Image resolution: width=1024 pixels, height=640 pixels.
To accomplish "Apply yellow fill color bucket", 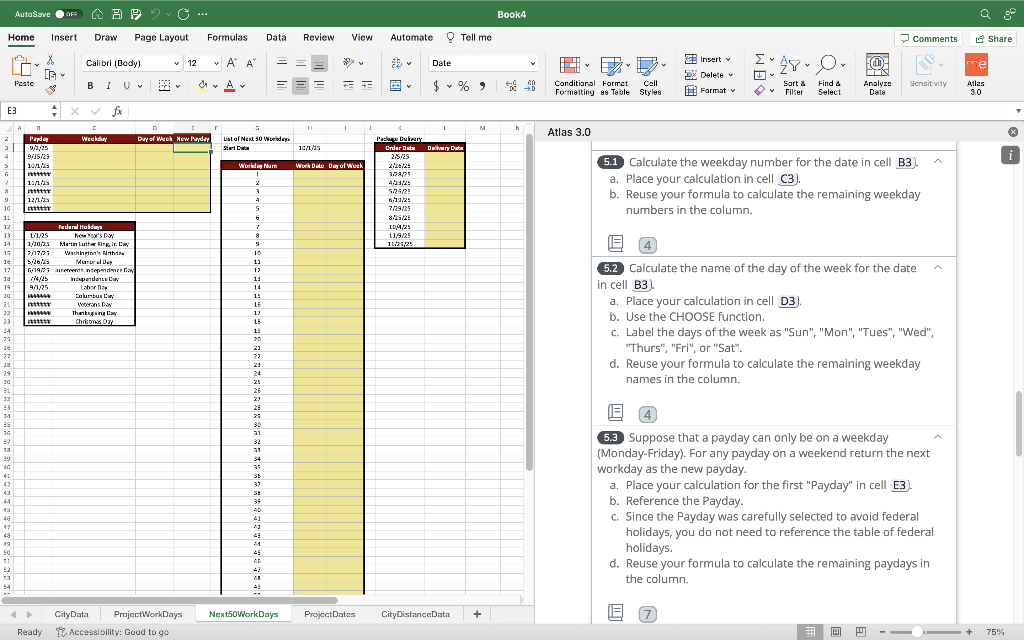I will tap(202, 86).
